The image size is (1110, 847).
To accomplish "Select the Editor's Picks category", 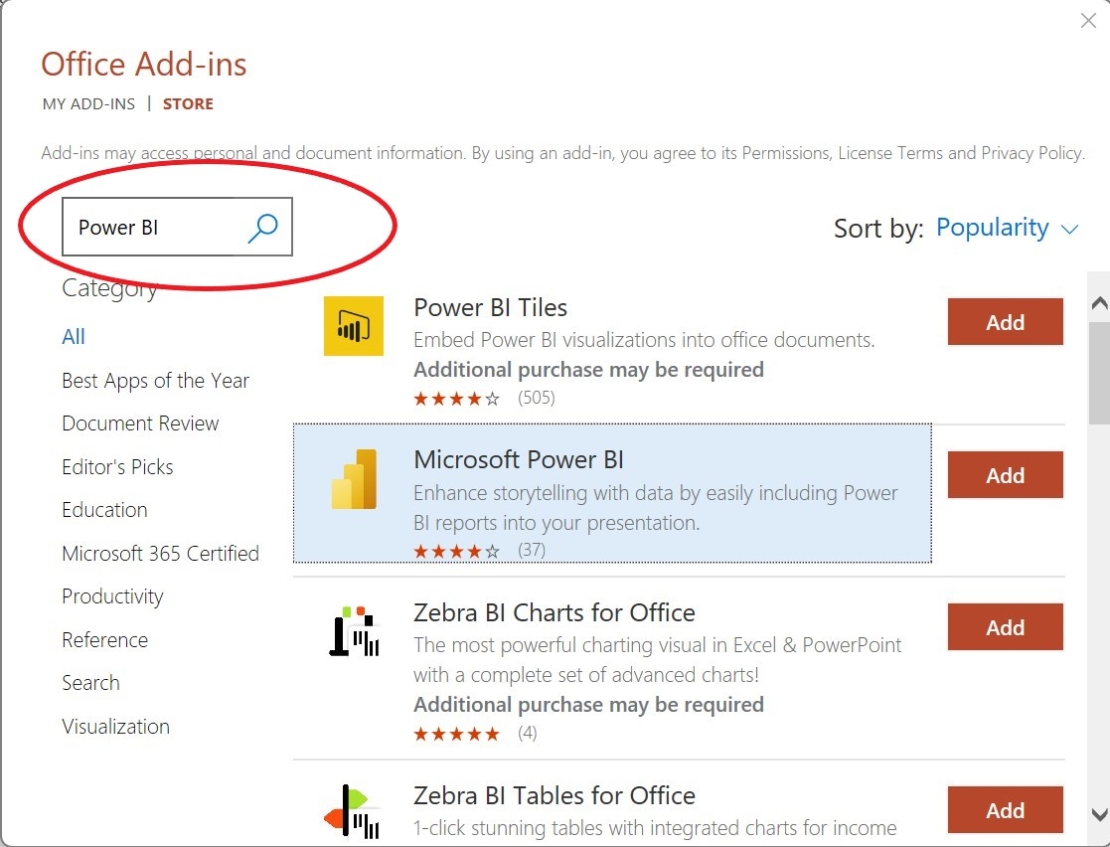I will pos(117,466).
